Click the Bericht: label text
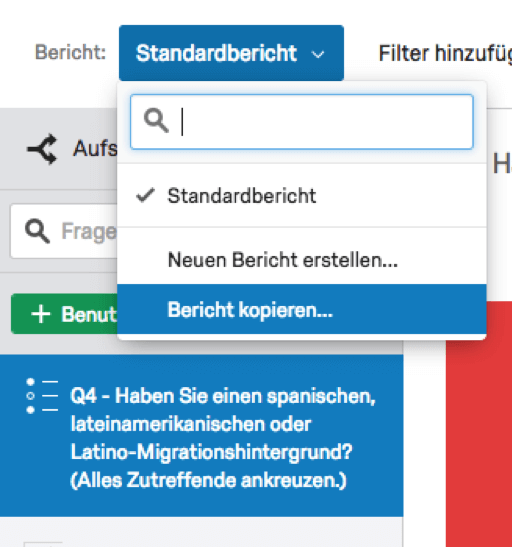 point(70,53)
